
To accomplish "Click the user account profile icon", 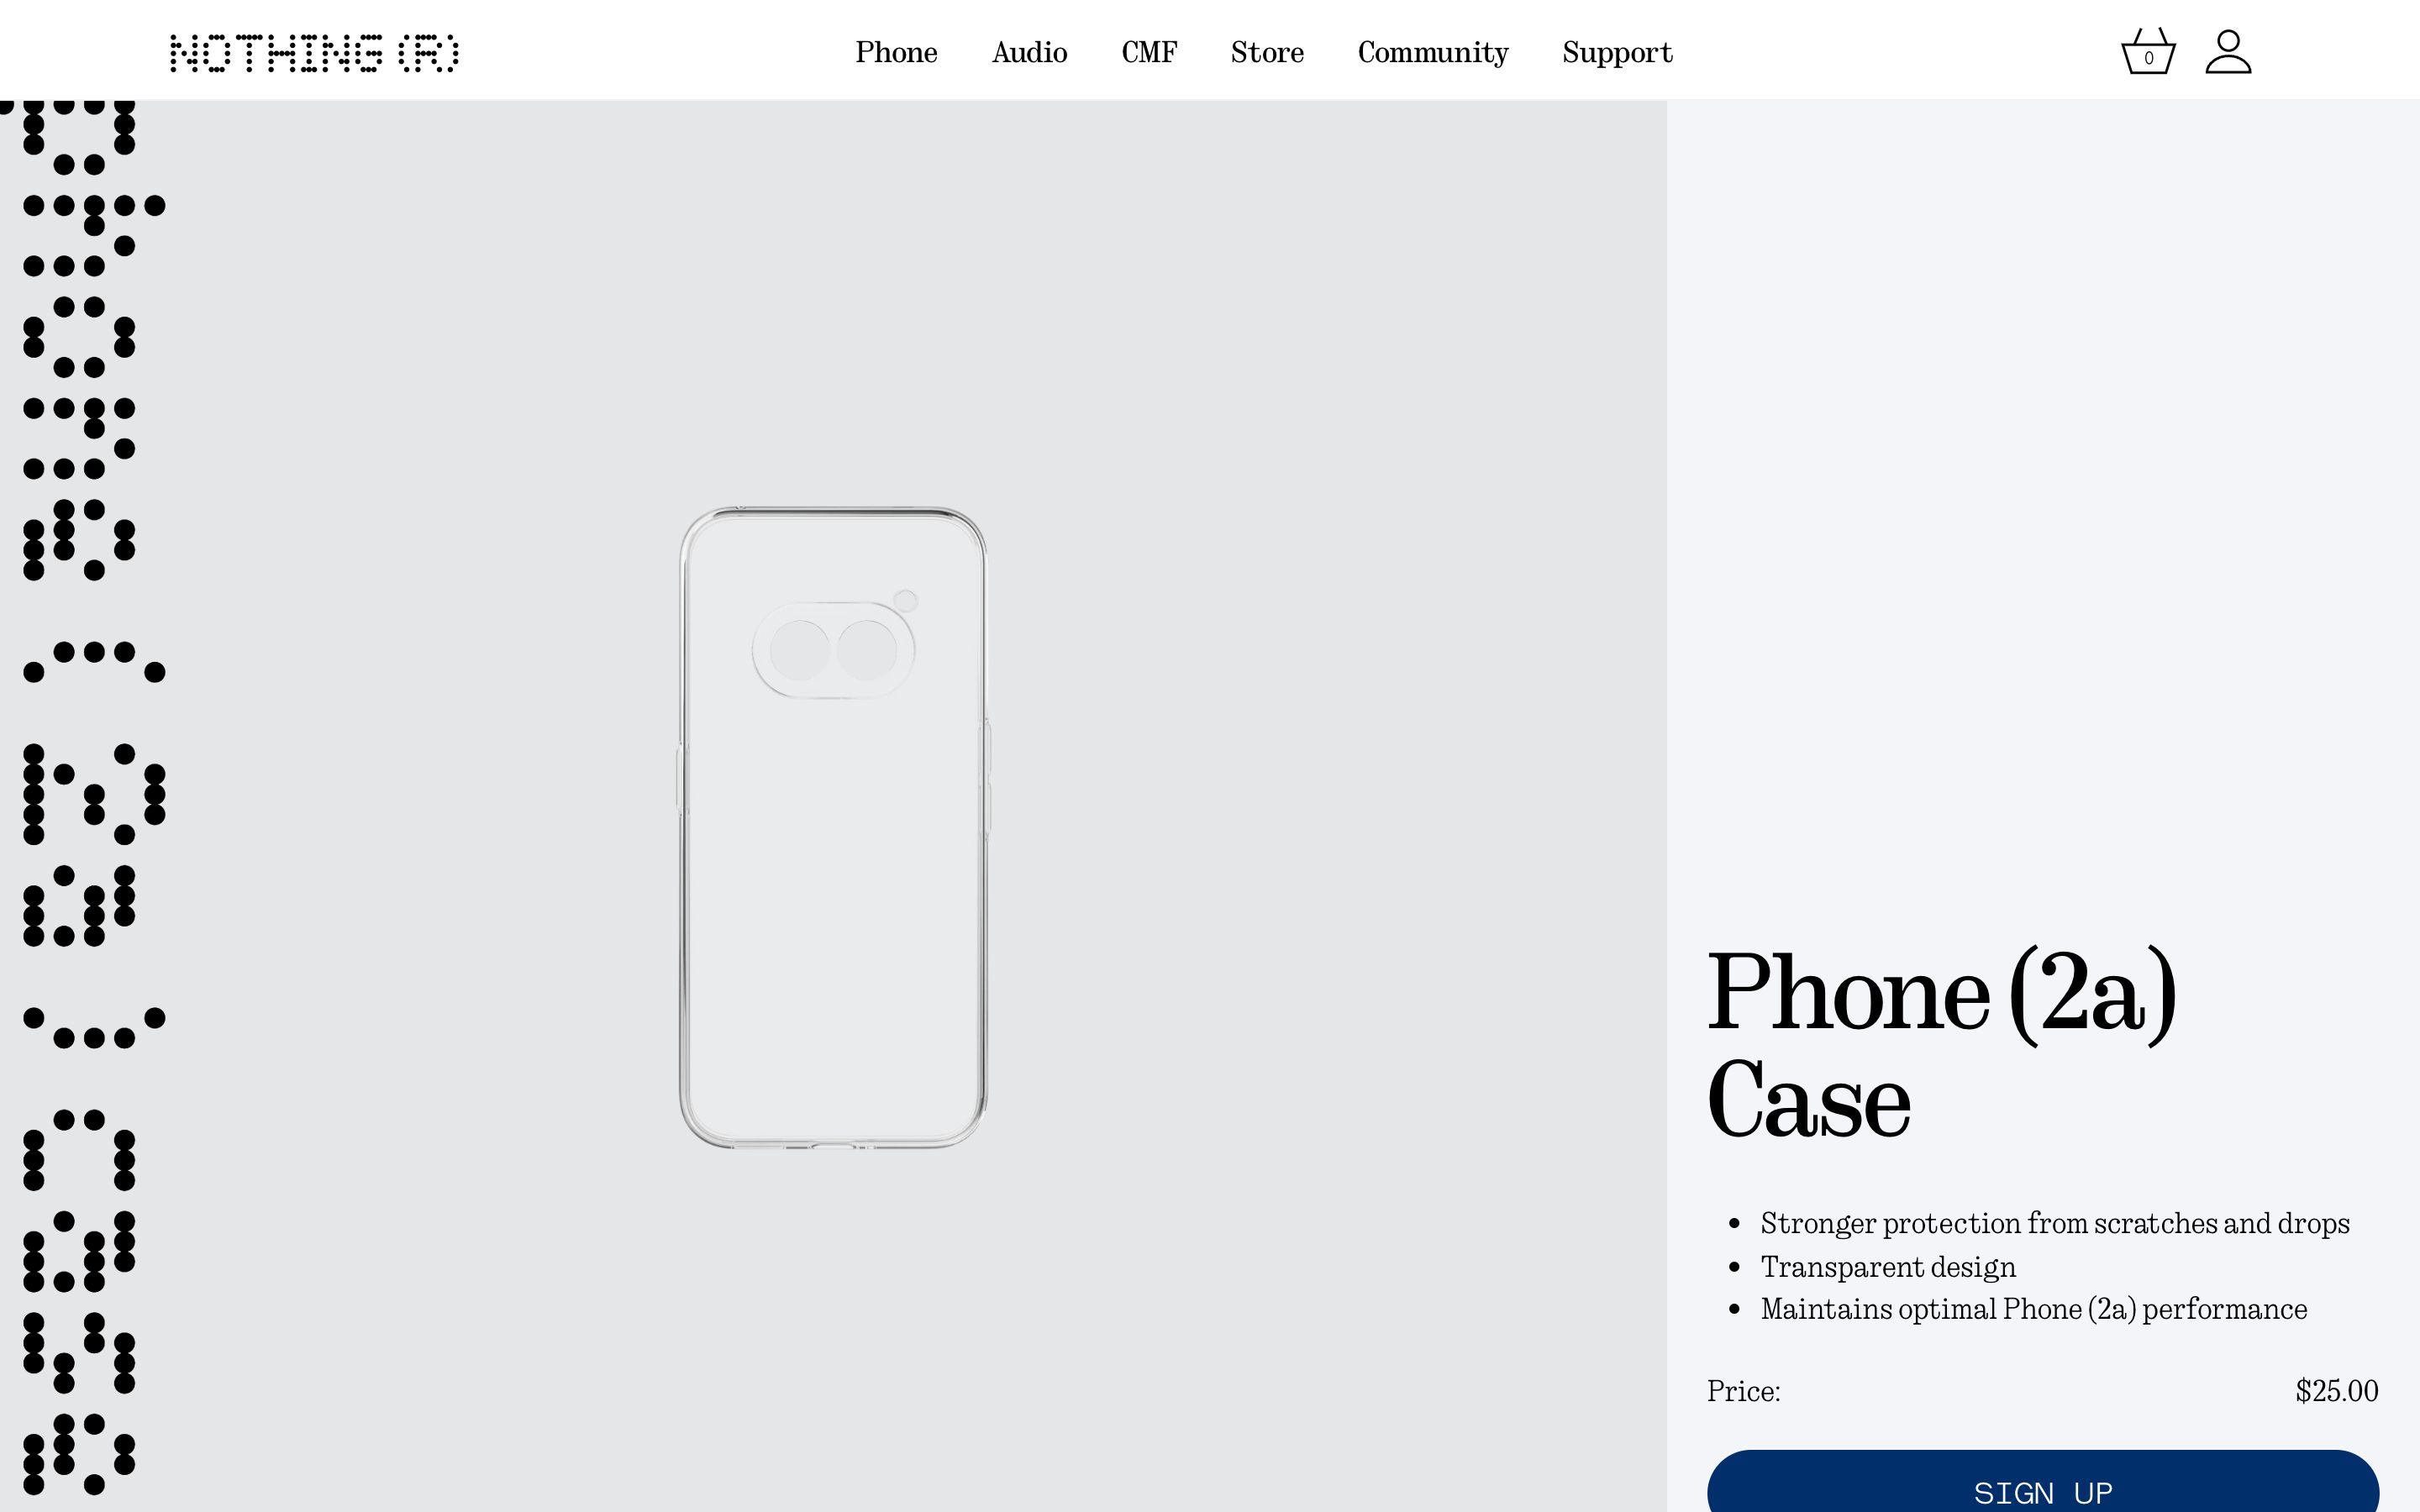I will point(2228,52).
